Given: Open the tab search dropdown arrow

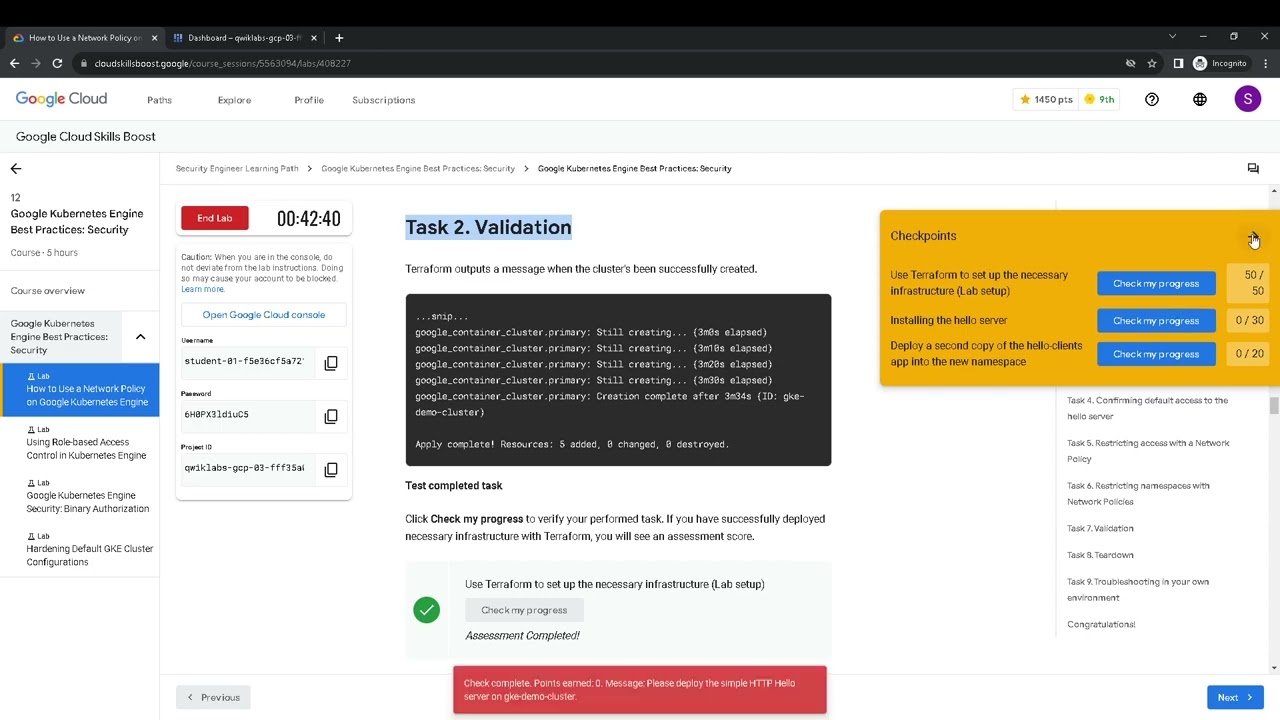Looking at the screenshot, I should 1172,37.
